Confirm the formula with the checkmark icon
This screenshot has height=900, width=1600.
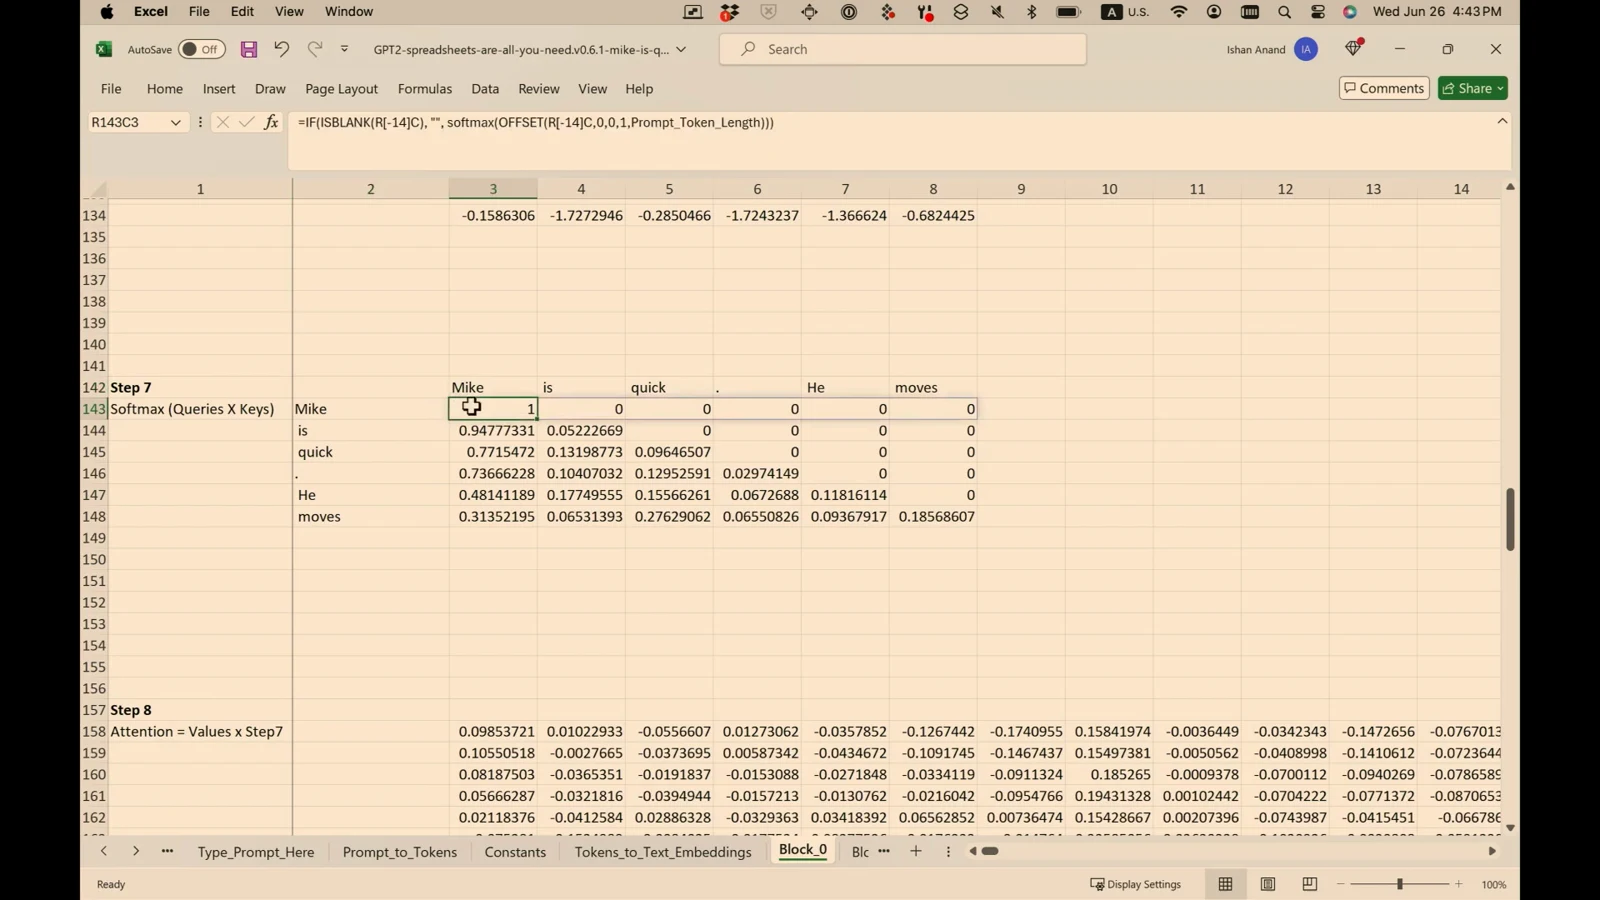coord(247,123)
